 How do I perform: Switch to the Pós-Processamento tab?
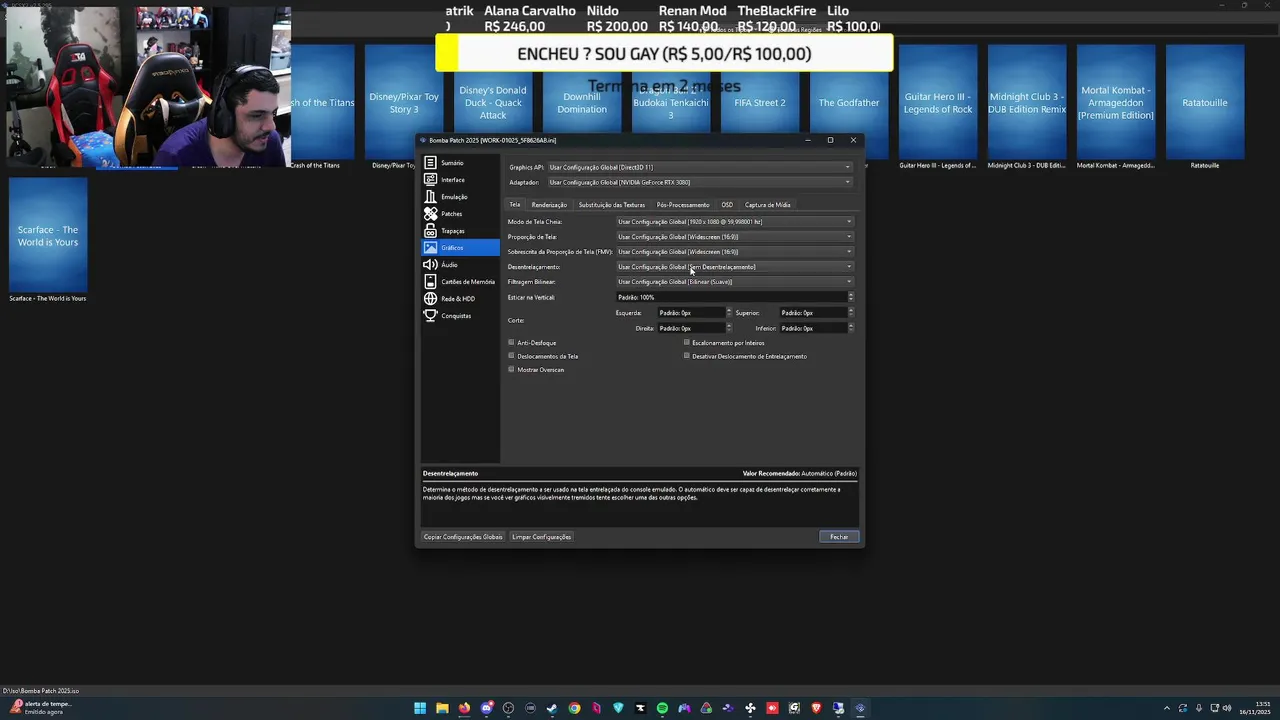(x=683, y=204)
